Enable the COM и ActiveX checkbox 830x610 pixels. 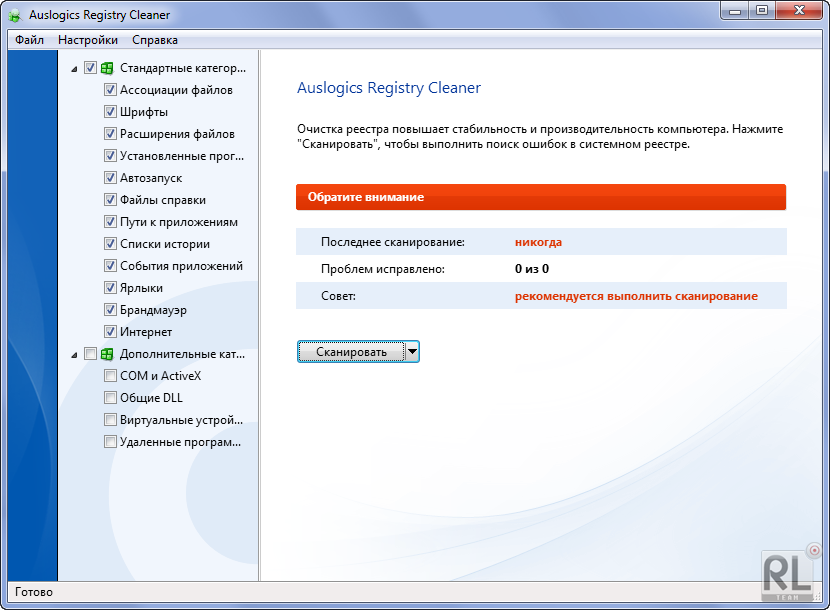111,376
